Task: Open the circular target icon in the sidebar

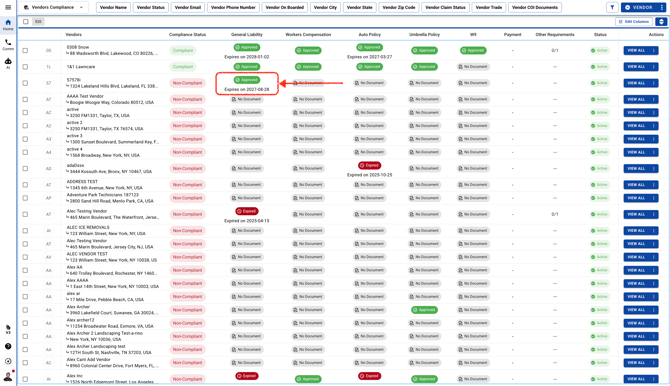Action: coord(8,361)
